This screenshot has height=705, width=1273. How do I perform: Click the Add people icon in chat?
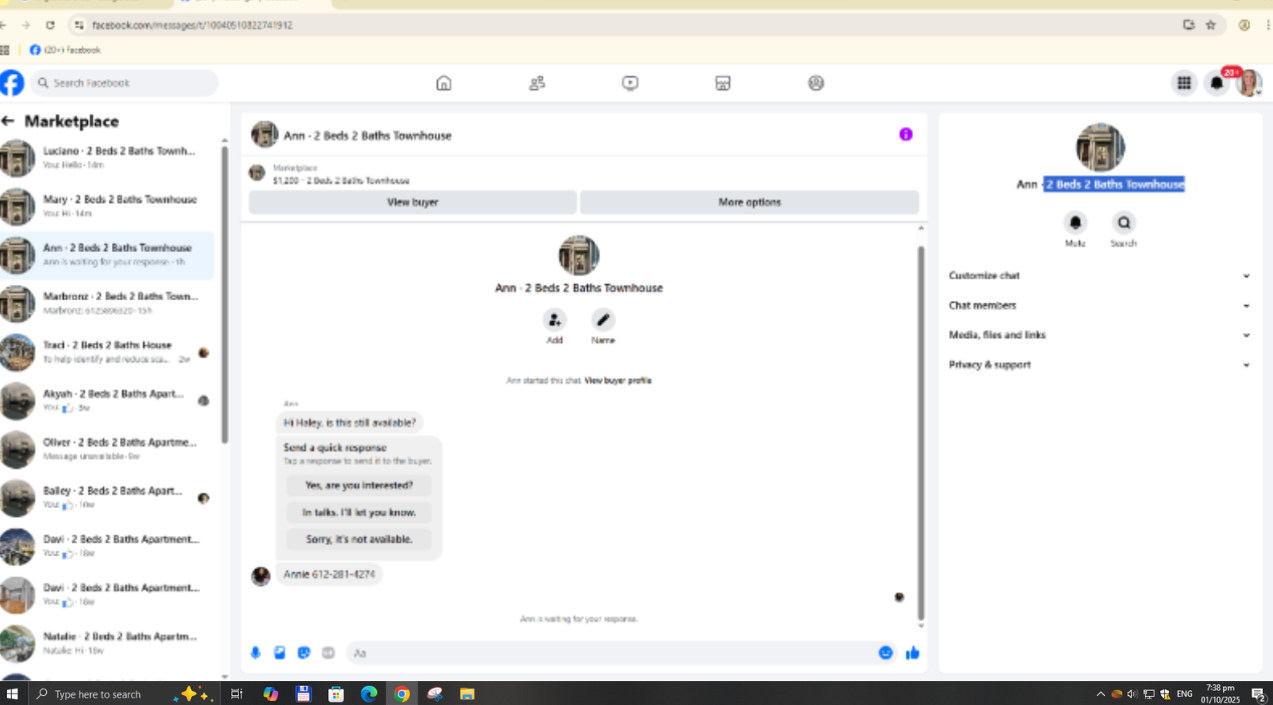(x=555, y=320)
